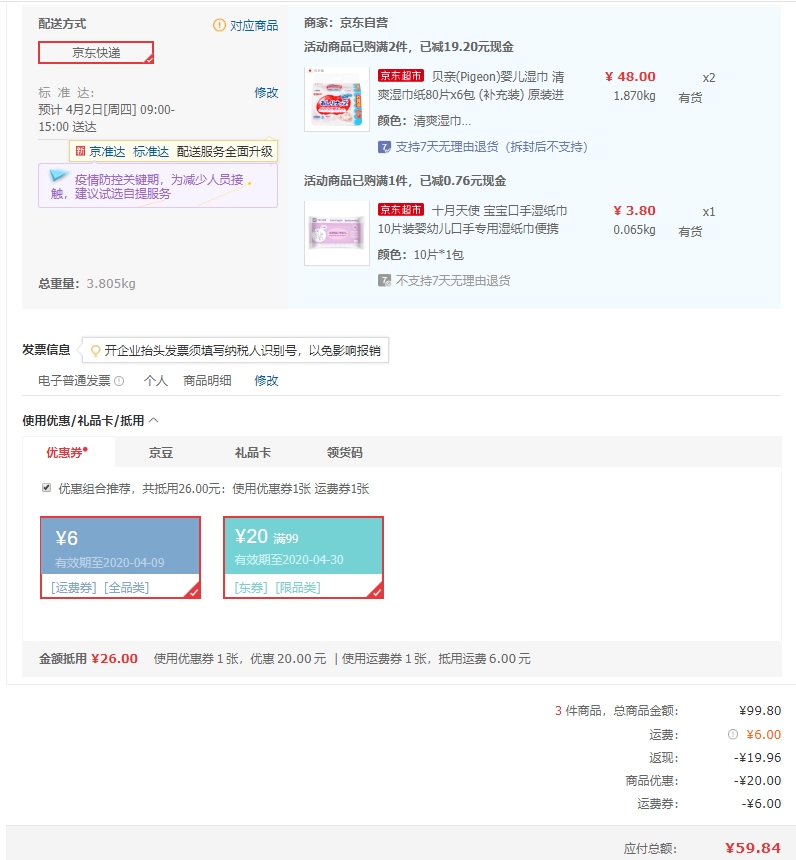Click the orange info icon beside 对应商品

click(x=219, y=25)
